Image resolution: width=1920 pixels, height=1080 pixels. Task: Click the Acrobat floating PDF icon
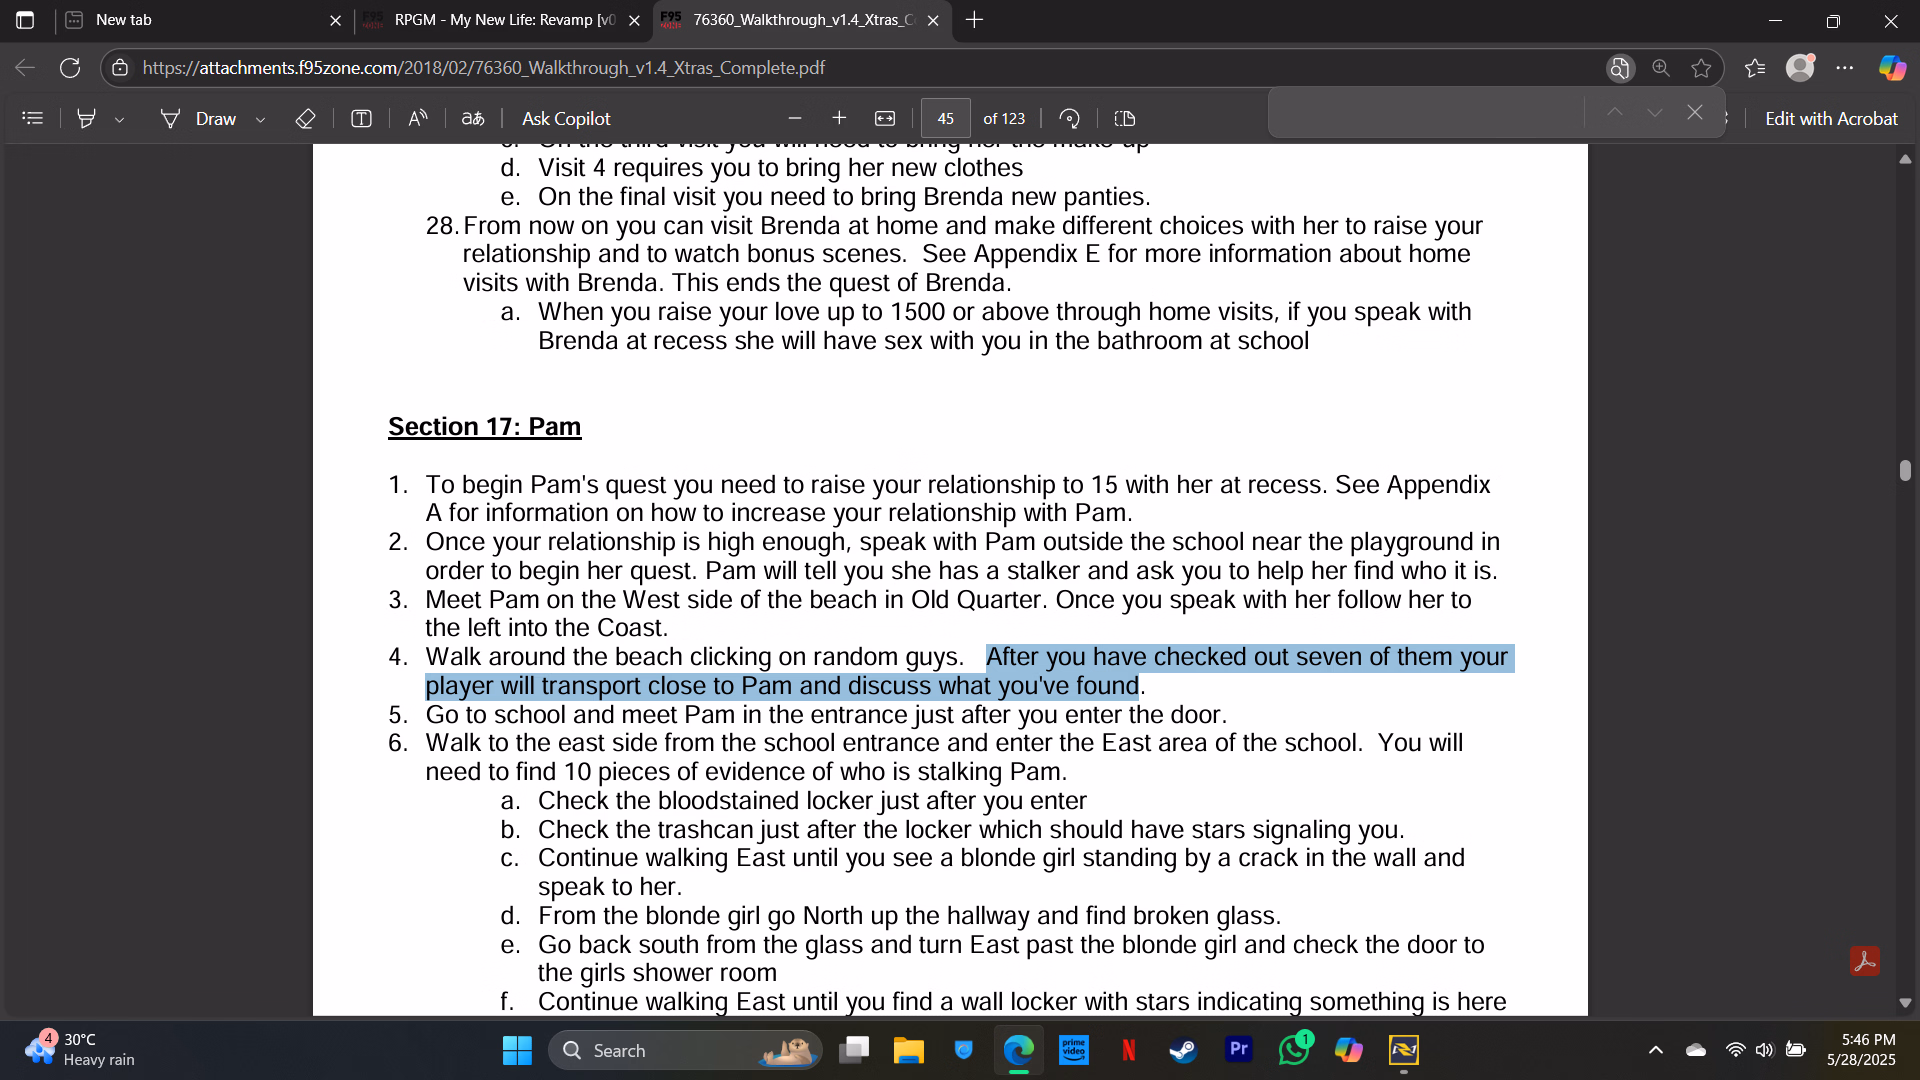(x=1865, y=961)
